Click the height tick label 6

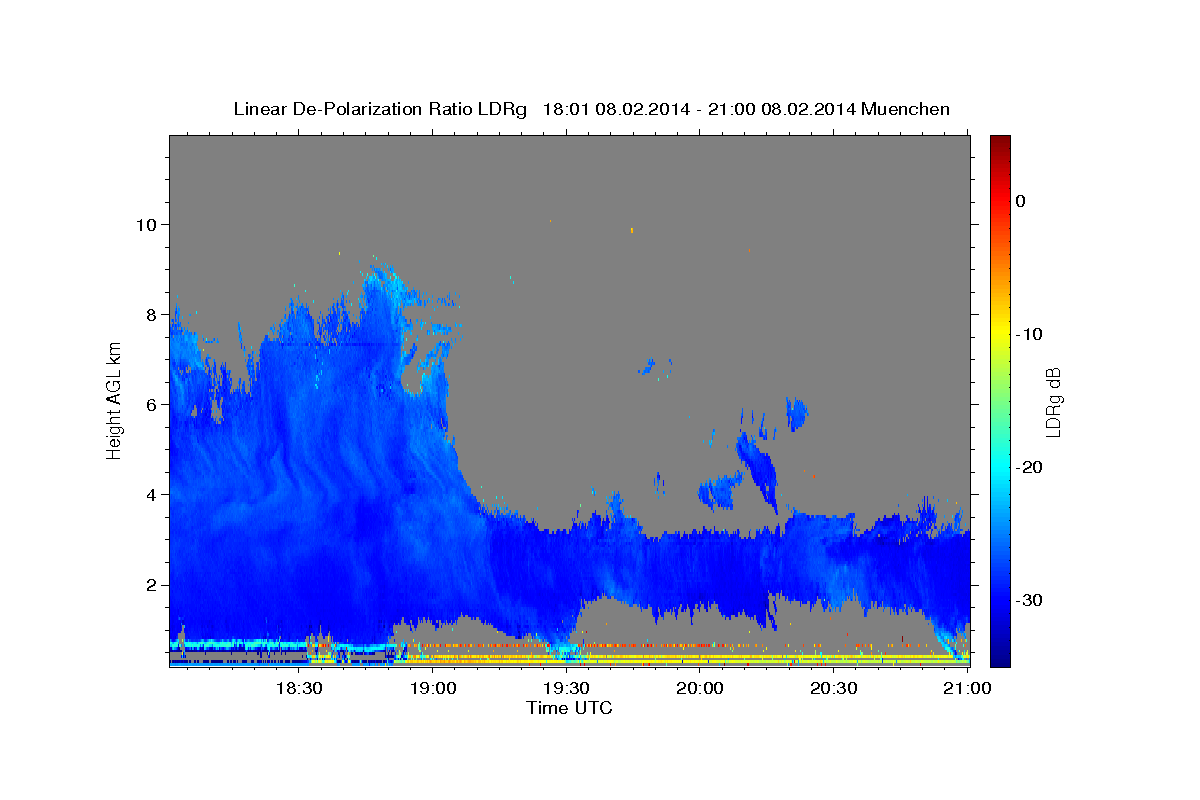(152, 404)
